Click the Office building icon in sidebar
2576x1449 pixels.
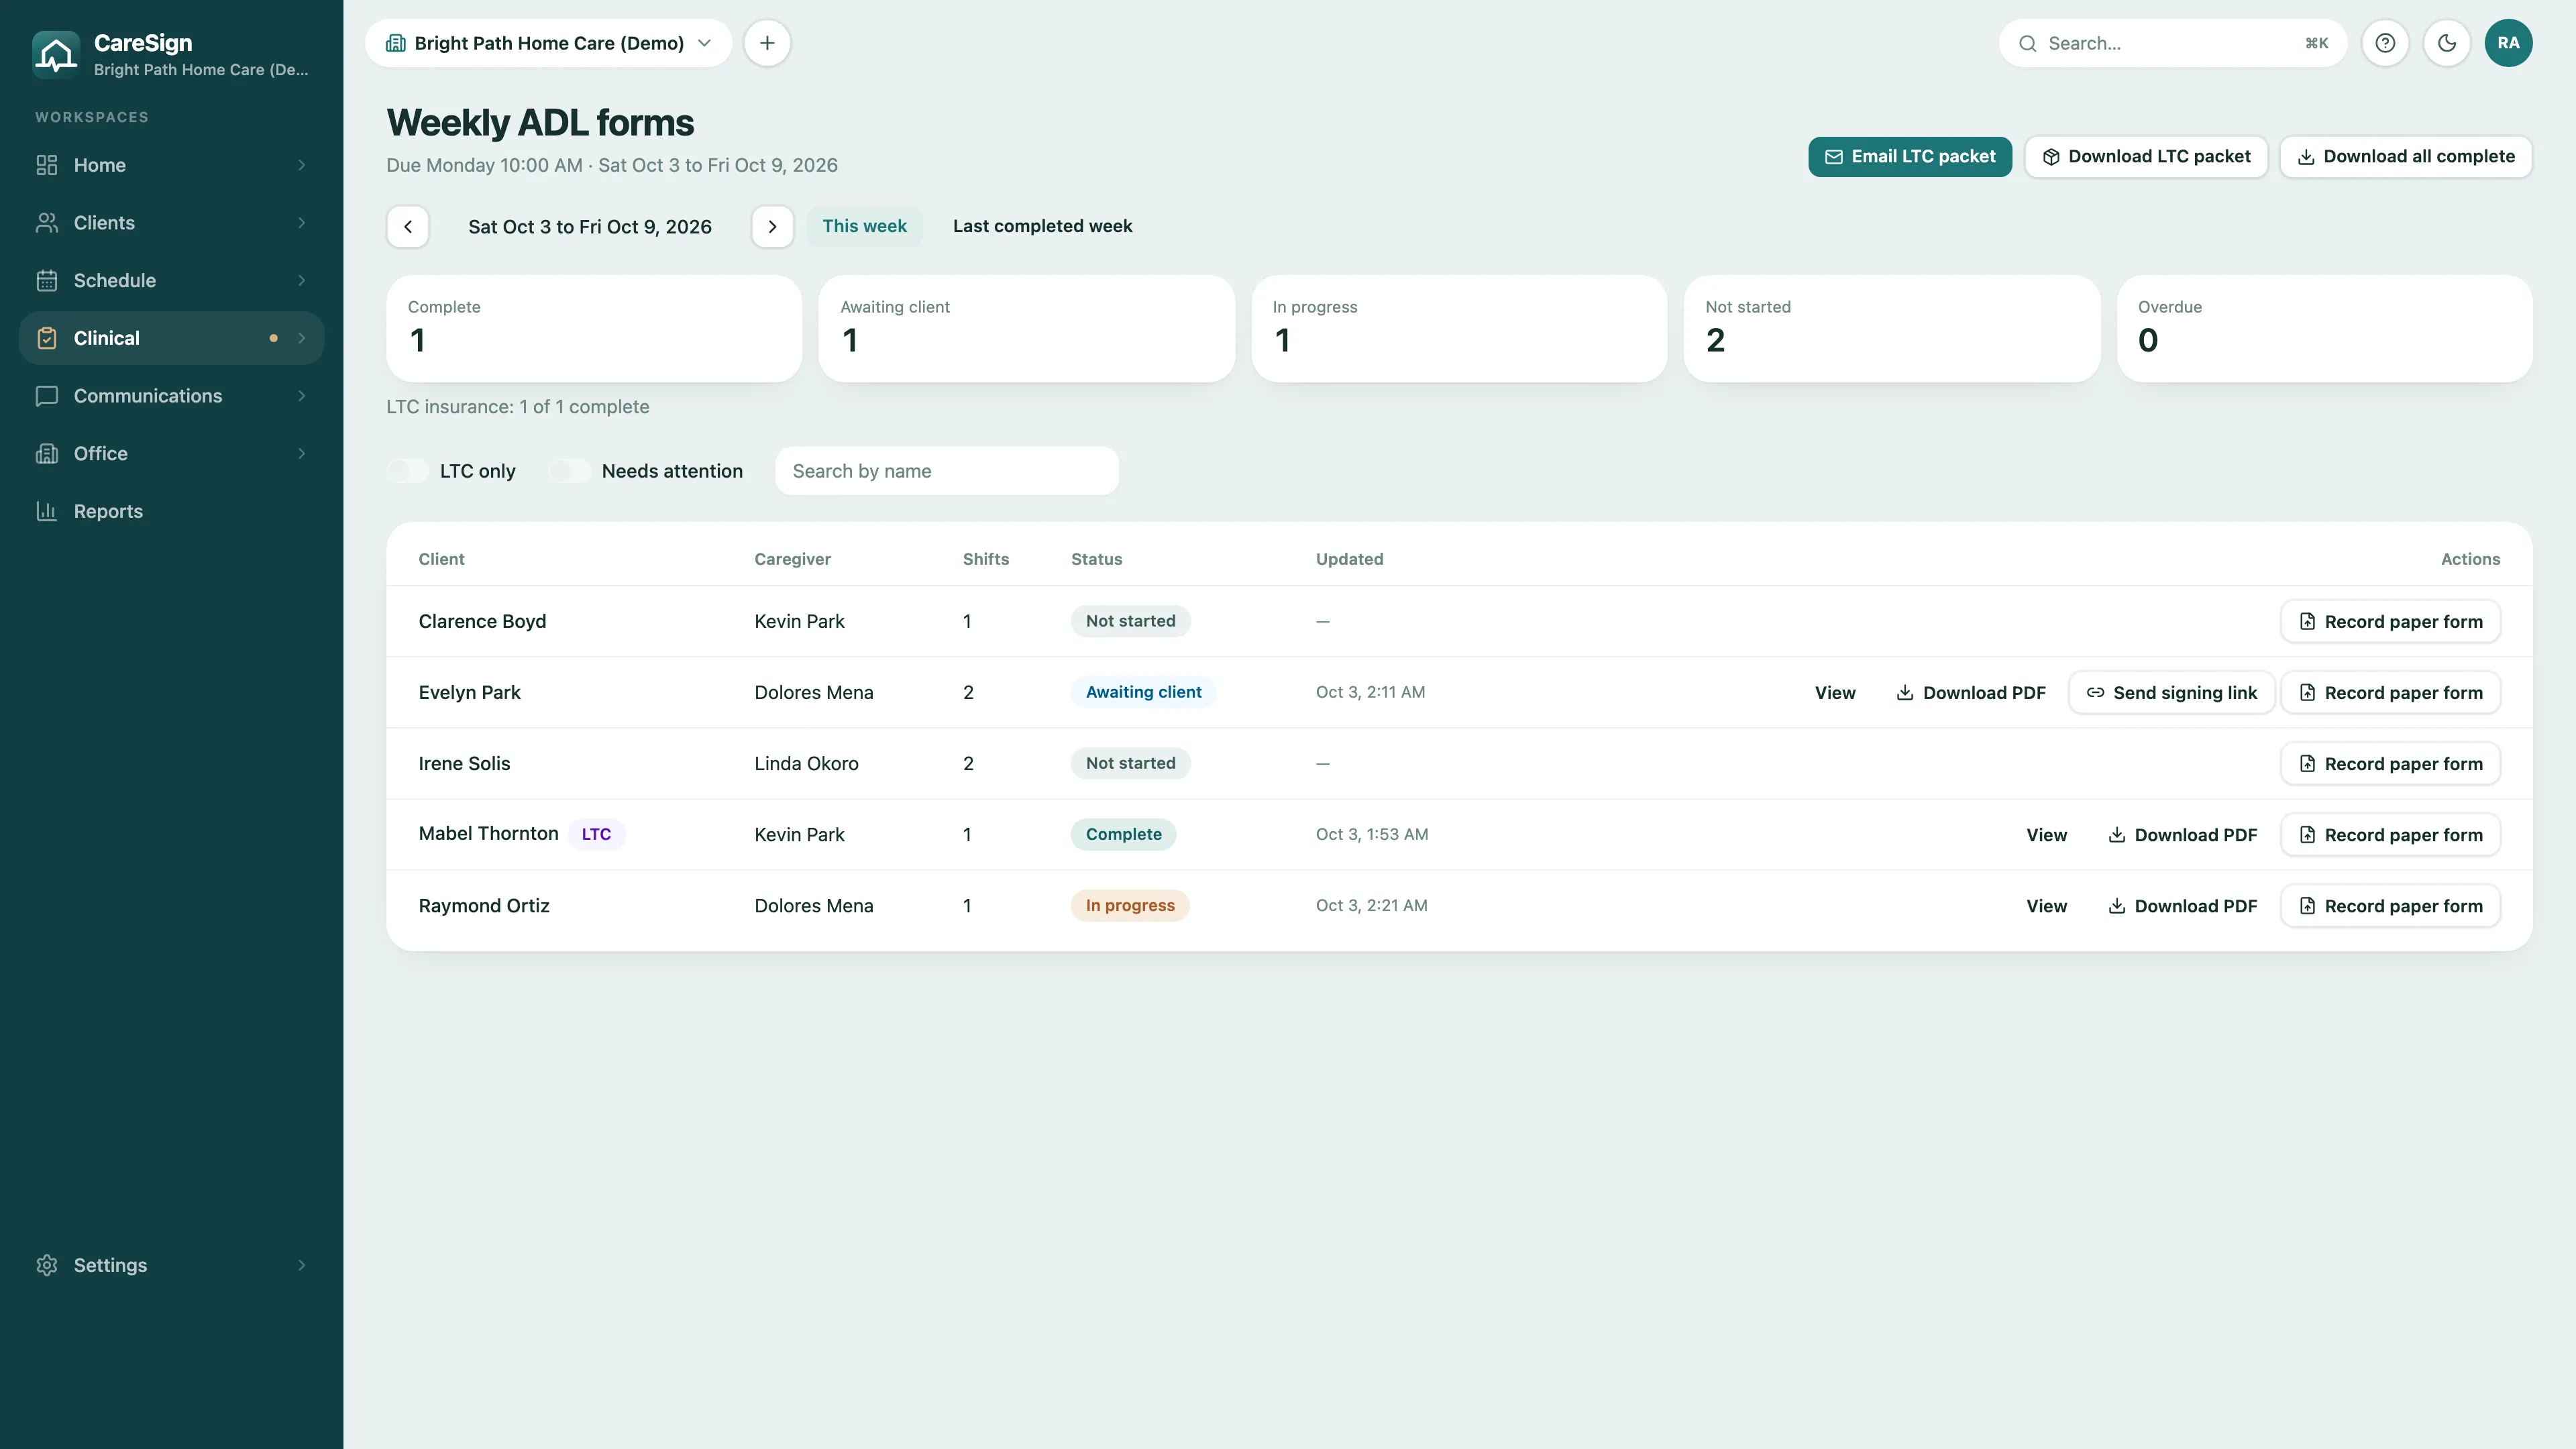tap(47, 454)
